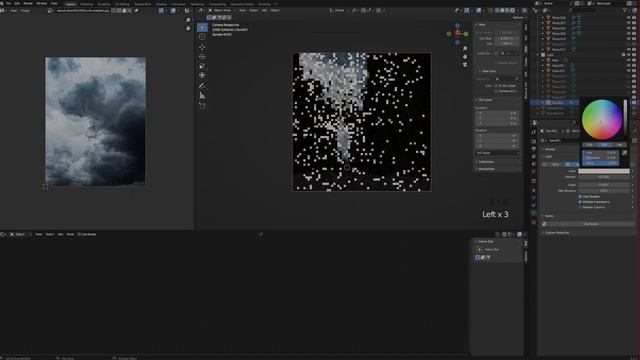Switch to the Shading workspace tab
640x360 pixels.
161,4
